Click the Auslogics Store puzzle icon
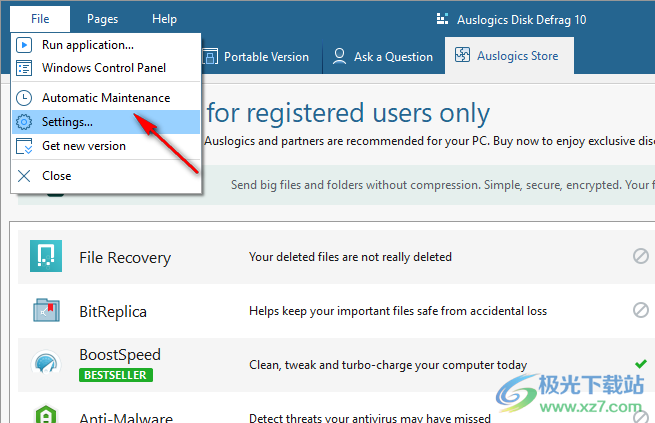Screen dimensions: 655x423 [x=462, y=55]
